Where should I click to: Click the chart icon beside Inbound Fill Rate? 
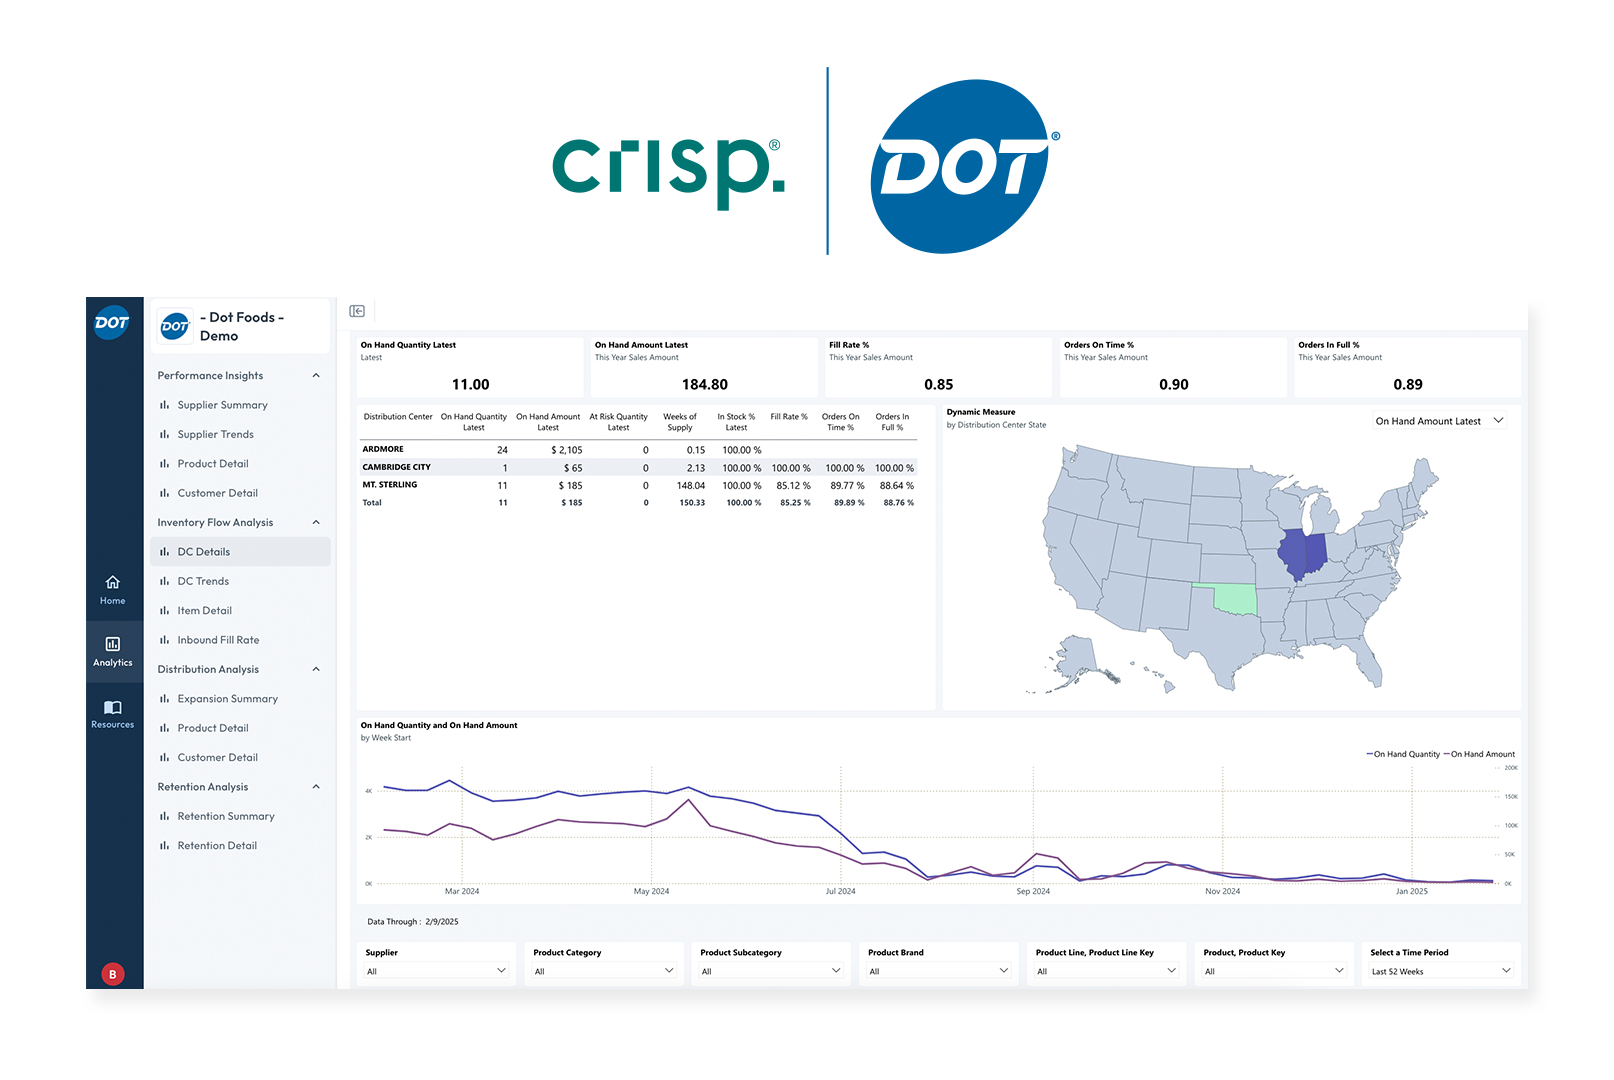[x=166, y=639]
